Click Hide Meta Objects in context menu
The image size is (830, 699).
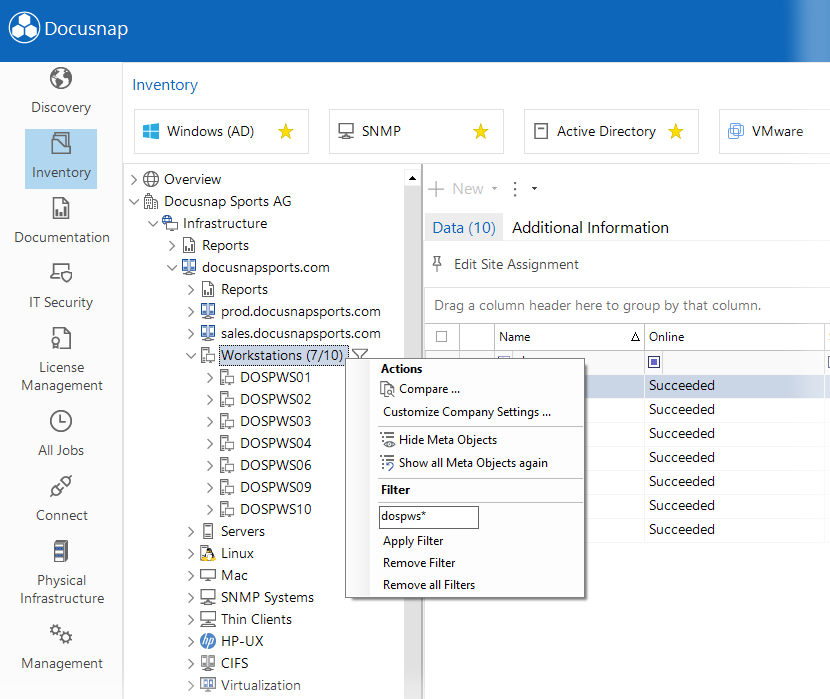(x=448, y=440)
